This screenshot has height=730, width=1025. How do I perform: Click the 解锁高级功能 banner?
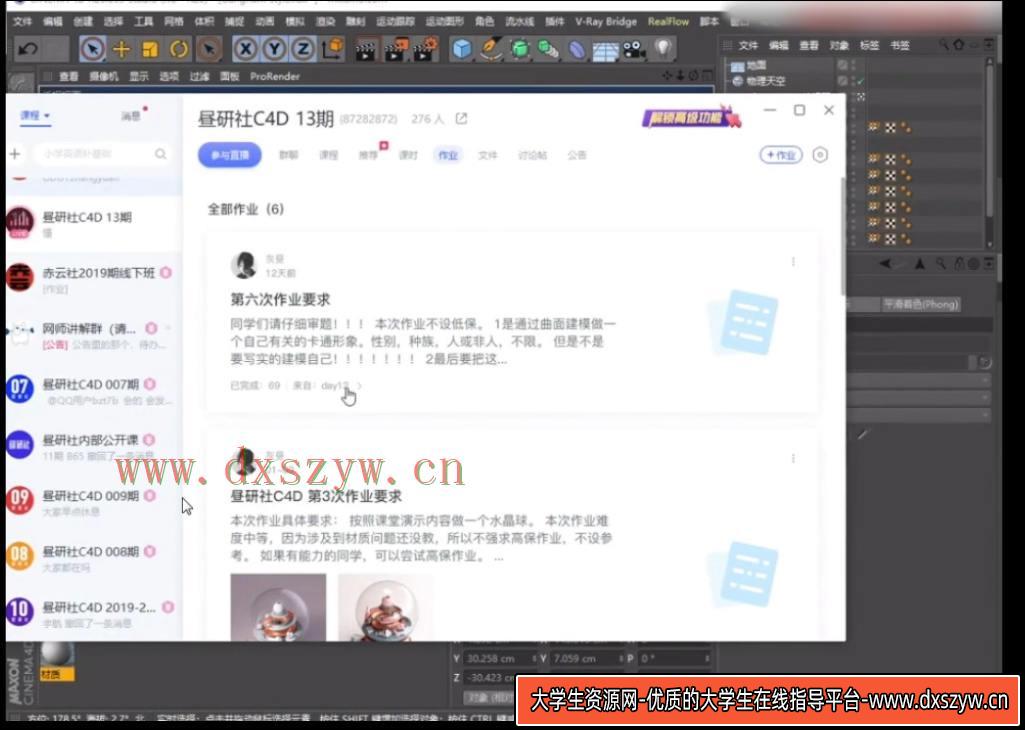tap(692, 118)
